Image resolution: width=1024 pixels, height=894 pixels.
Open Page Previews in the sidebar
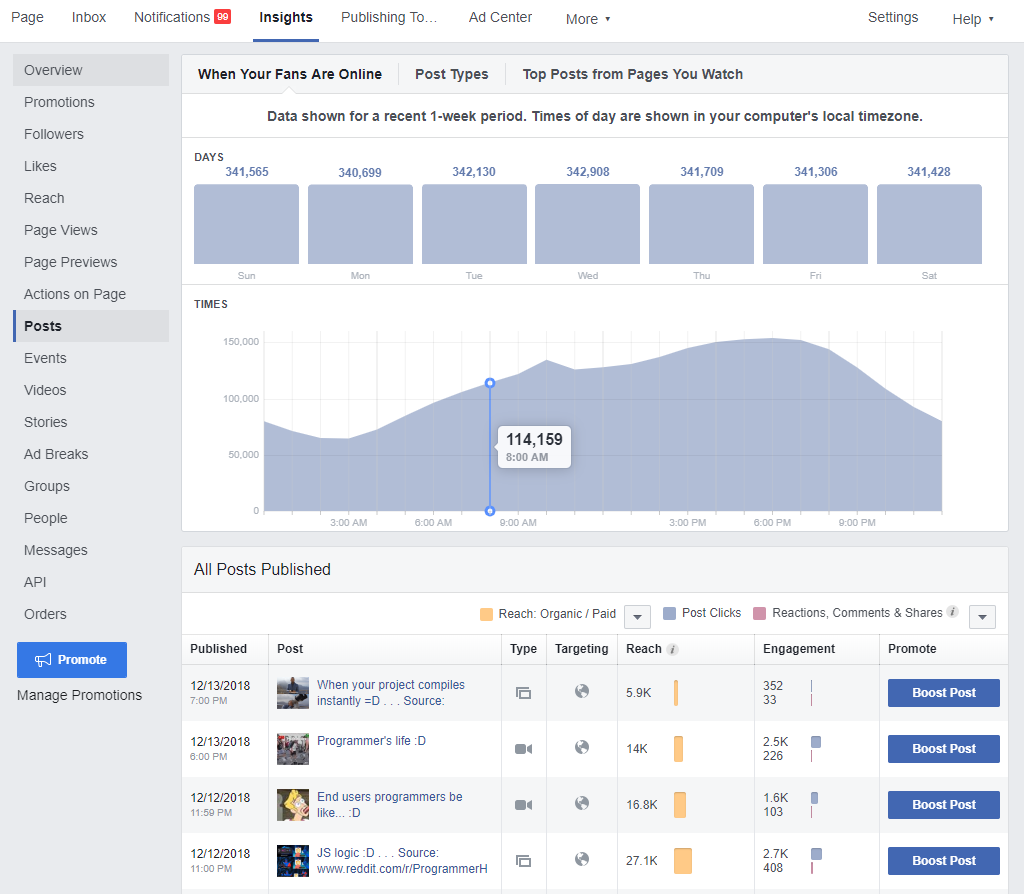click(91, 262)
